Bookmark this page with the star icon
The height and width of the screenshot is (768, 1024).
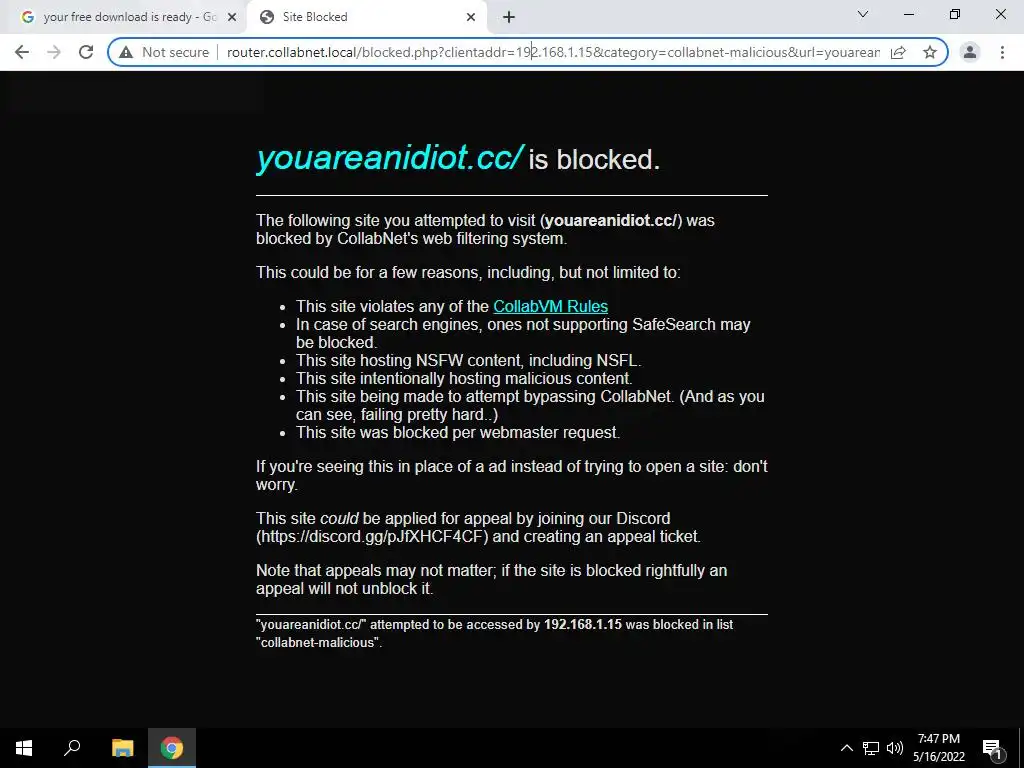click(x=930, y=52)
